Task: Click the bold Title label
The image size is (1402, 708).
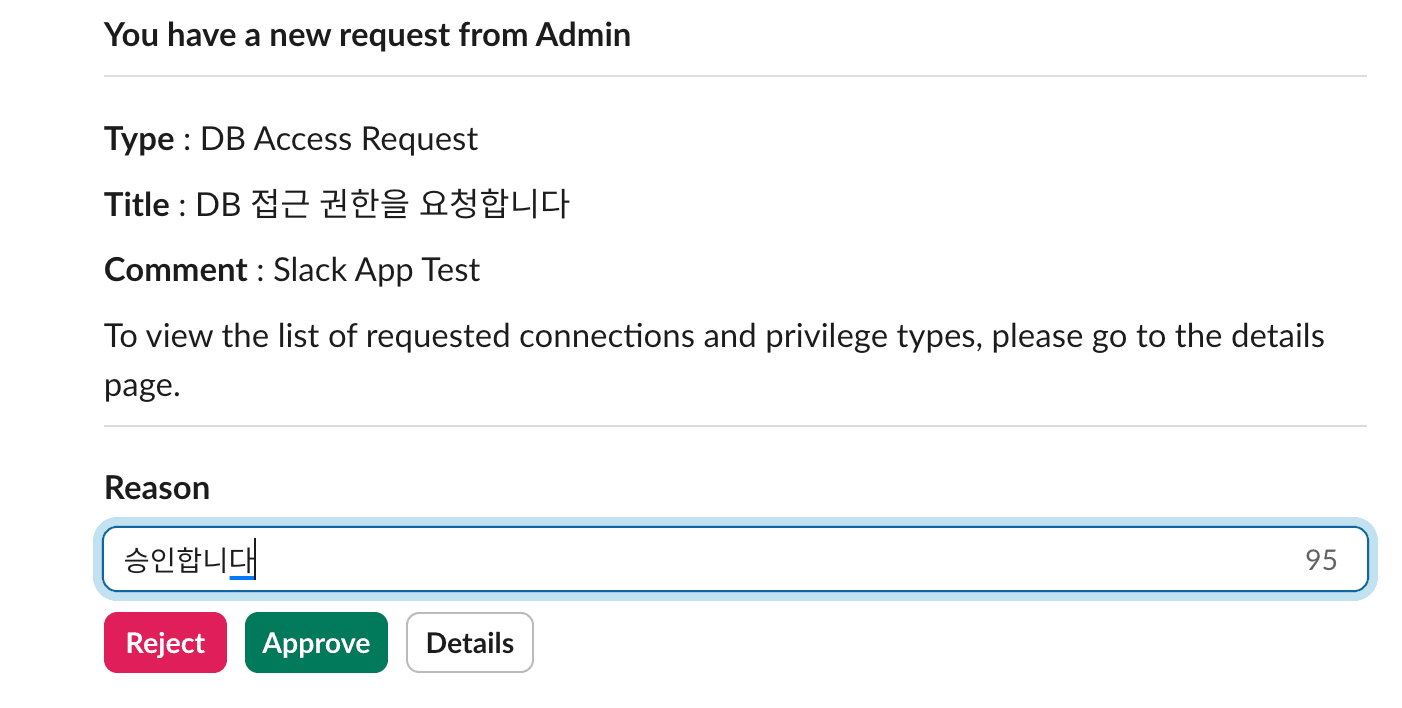Action: click(134, 203)
